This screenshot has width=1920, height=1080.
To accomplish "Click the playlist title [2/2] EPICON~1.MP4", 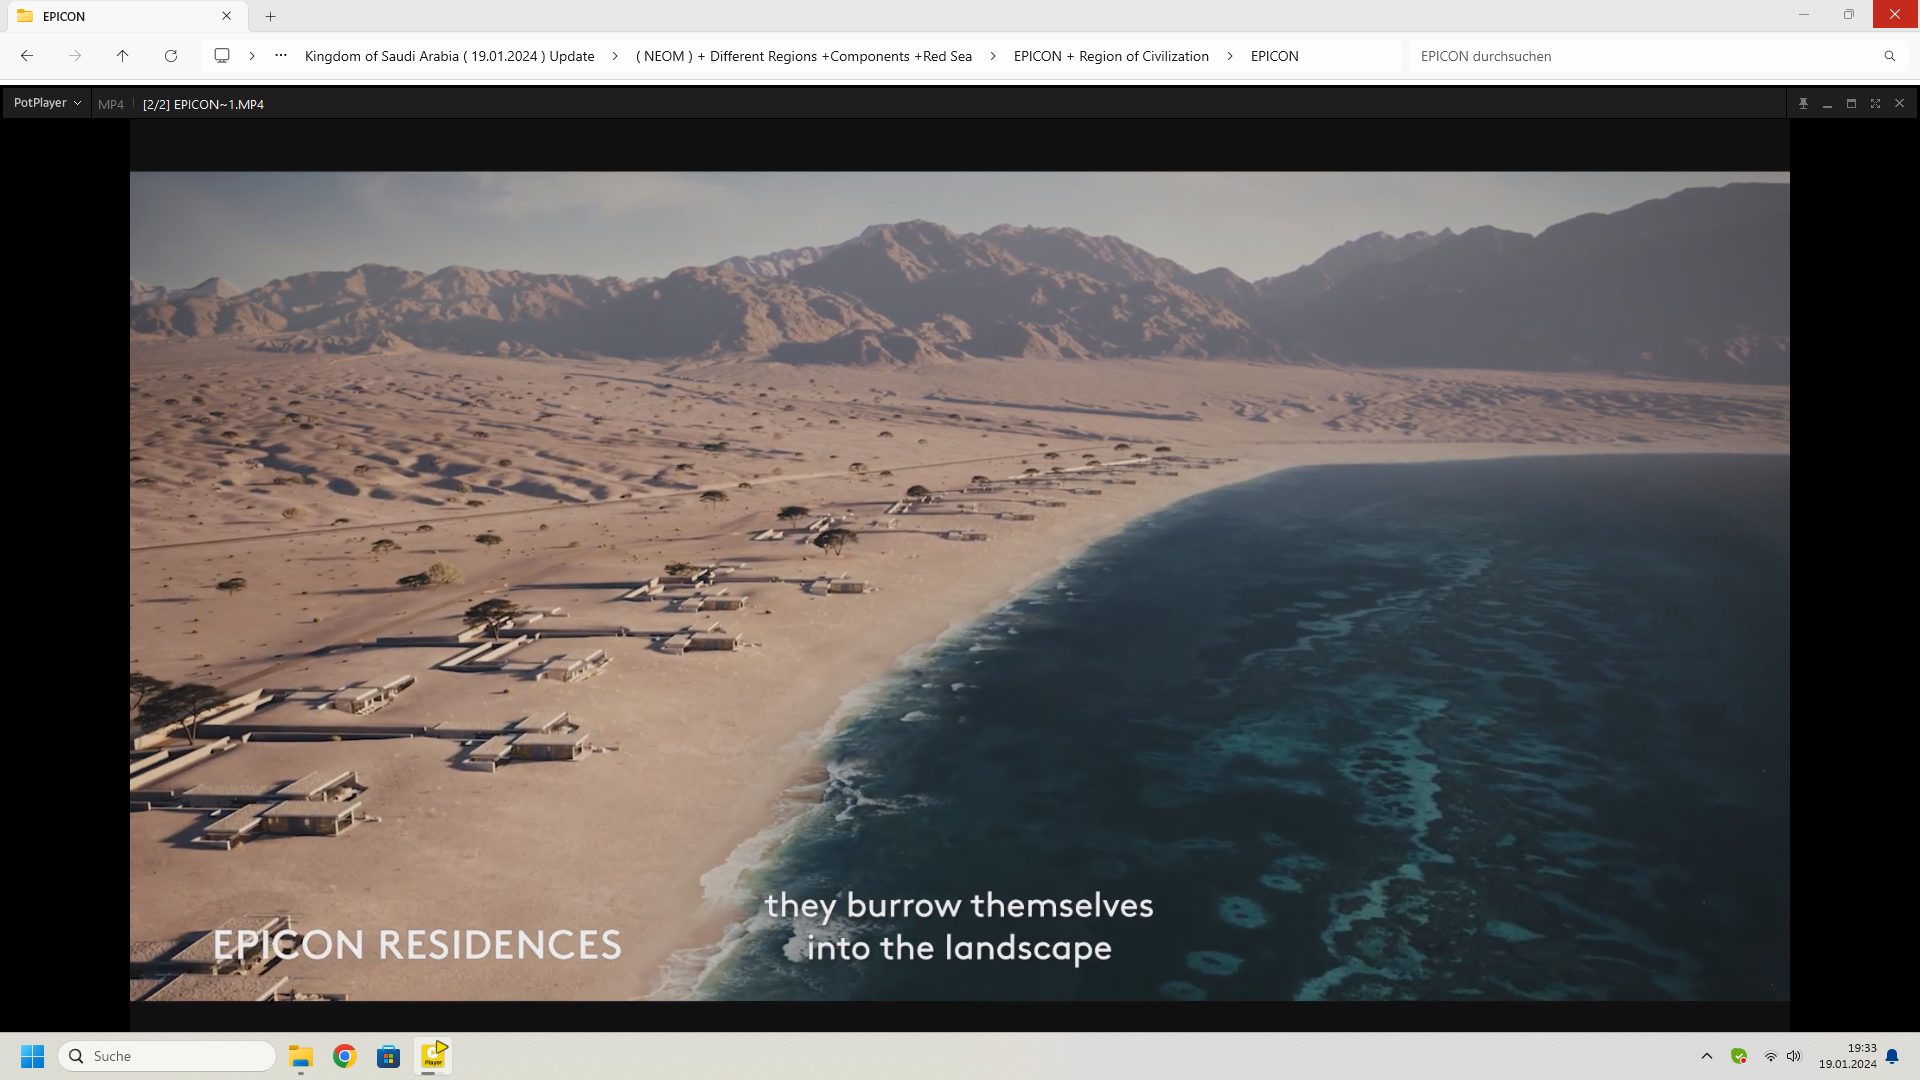I will point(203,104).
